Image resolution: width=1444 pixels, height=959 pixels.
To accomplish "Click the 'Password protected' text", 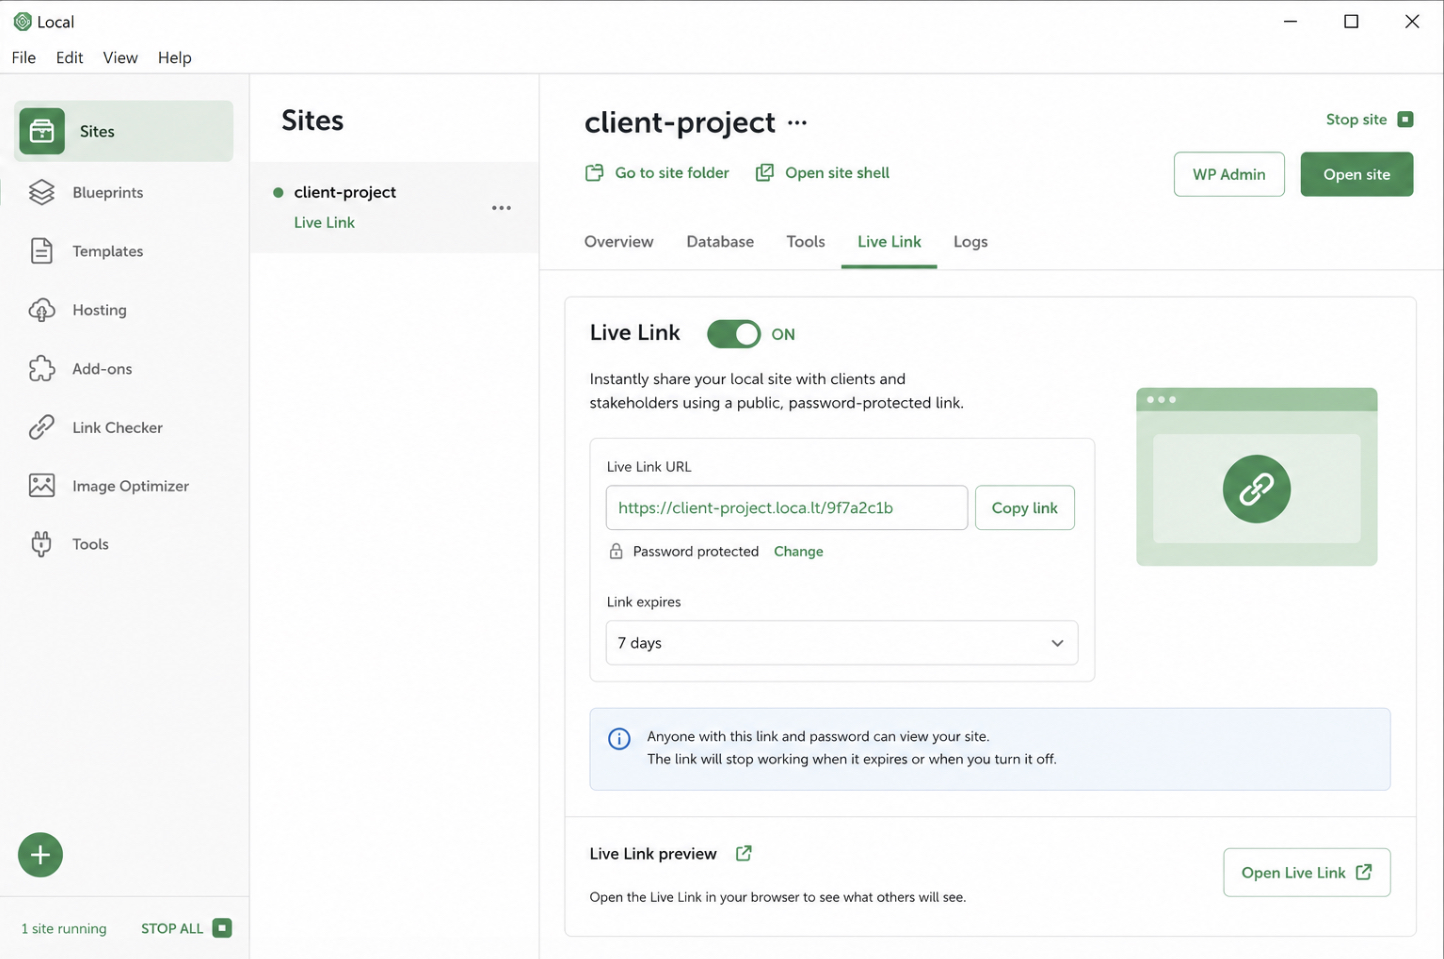I will [696, 551].
